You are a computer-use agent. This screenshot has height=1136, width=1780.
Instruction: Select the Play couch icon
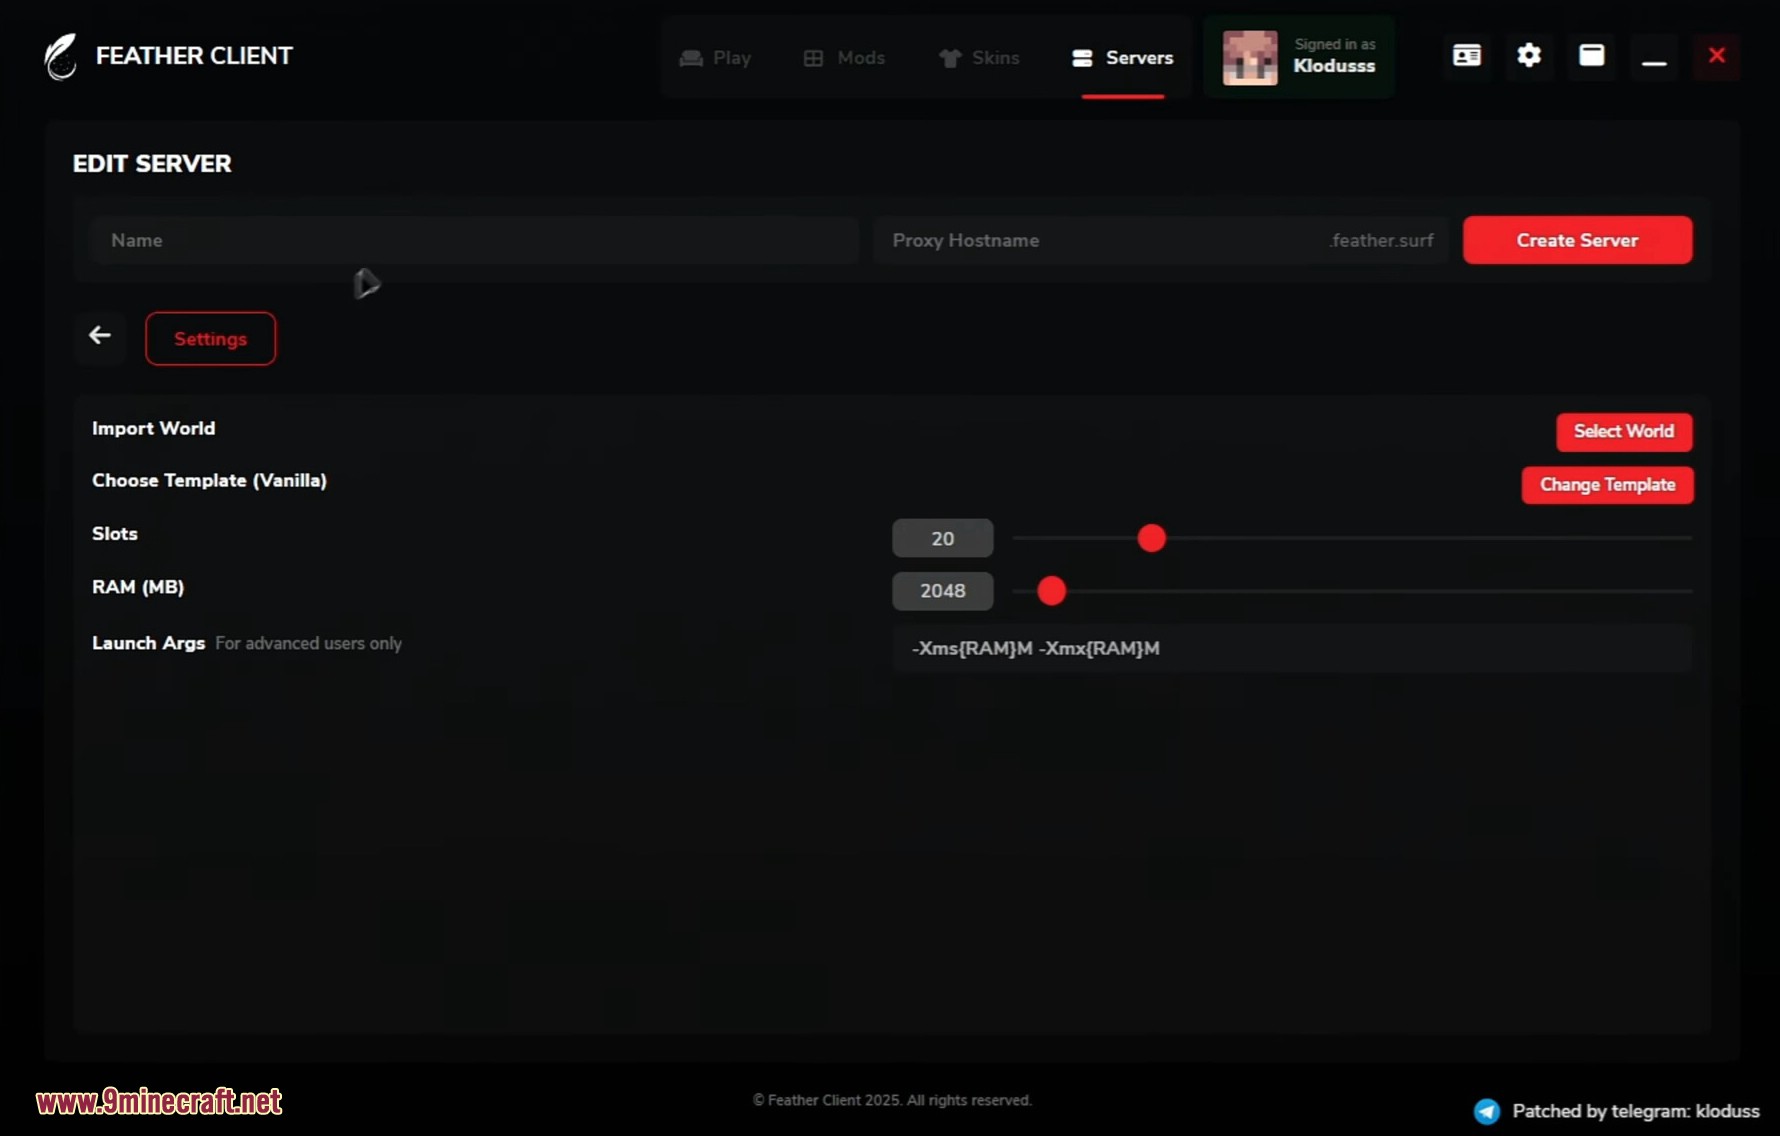[690, 58]
